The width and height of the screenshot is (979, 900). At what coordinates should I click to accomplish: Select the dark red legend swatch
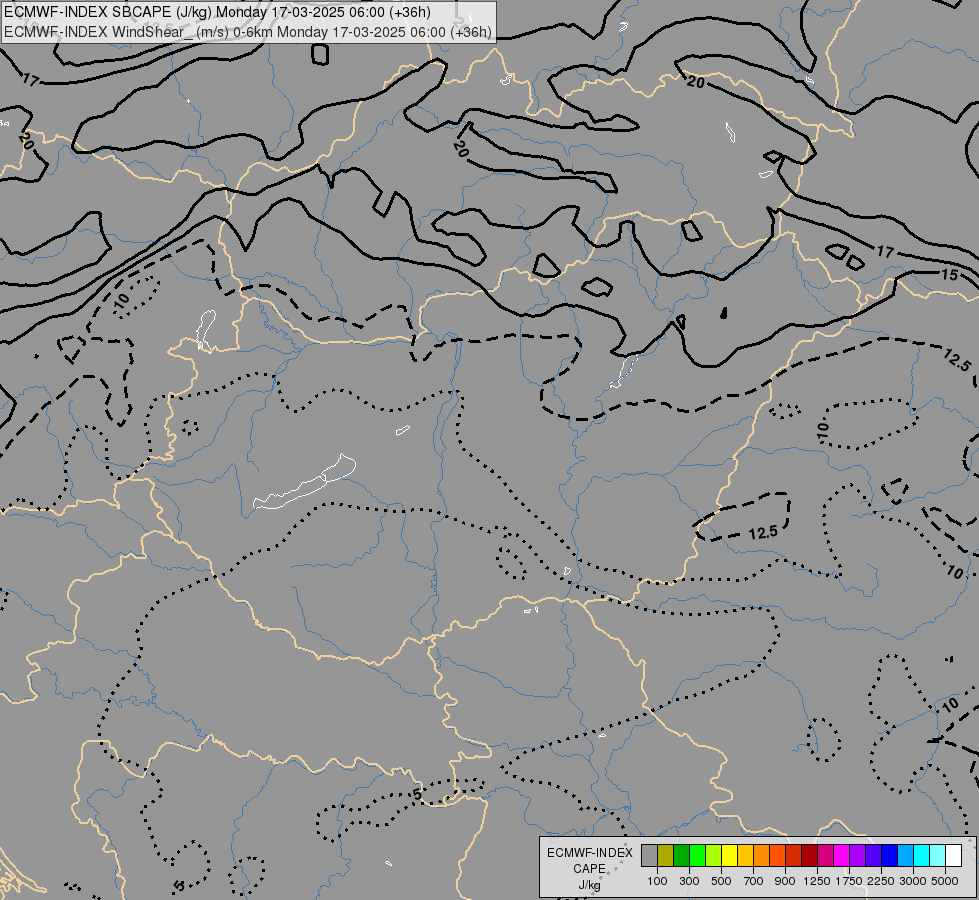[809, 855]
